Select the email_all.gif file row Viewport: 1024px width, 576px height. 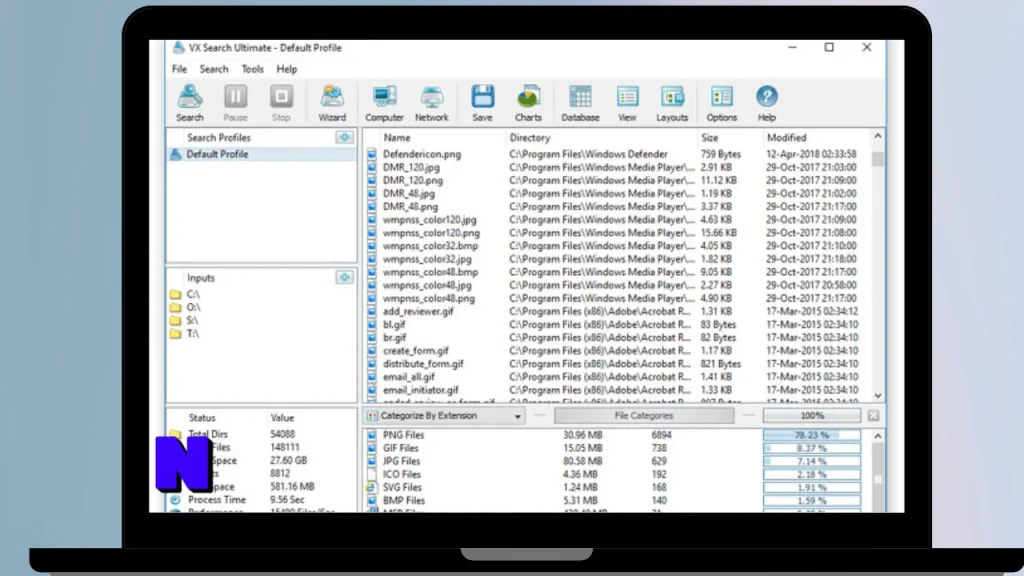tap(617, 377)
